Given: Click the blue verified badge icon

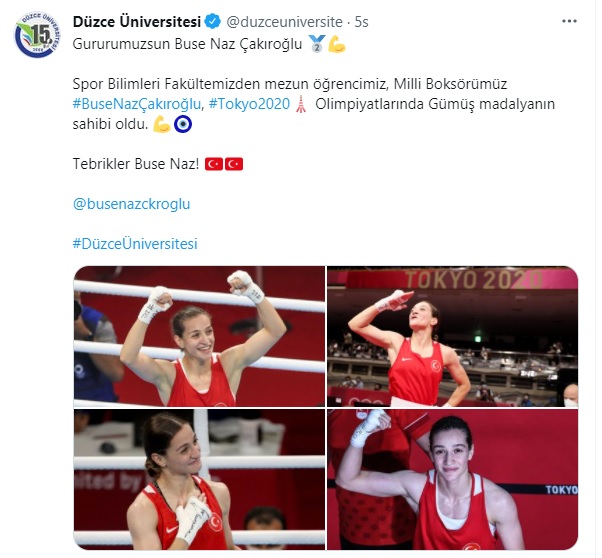Looking at the screenshot, I should [213, 22].
